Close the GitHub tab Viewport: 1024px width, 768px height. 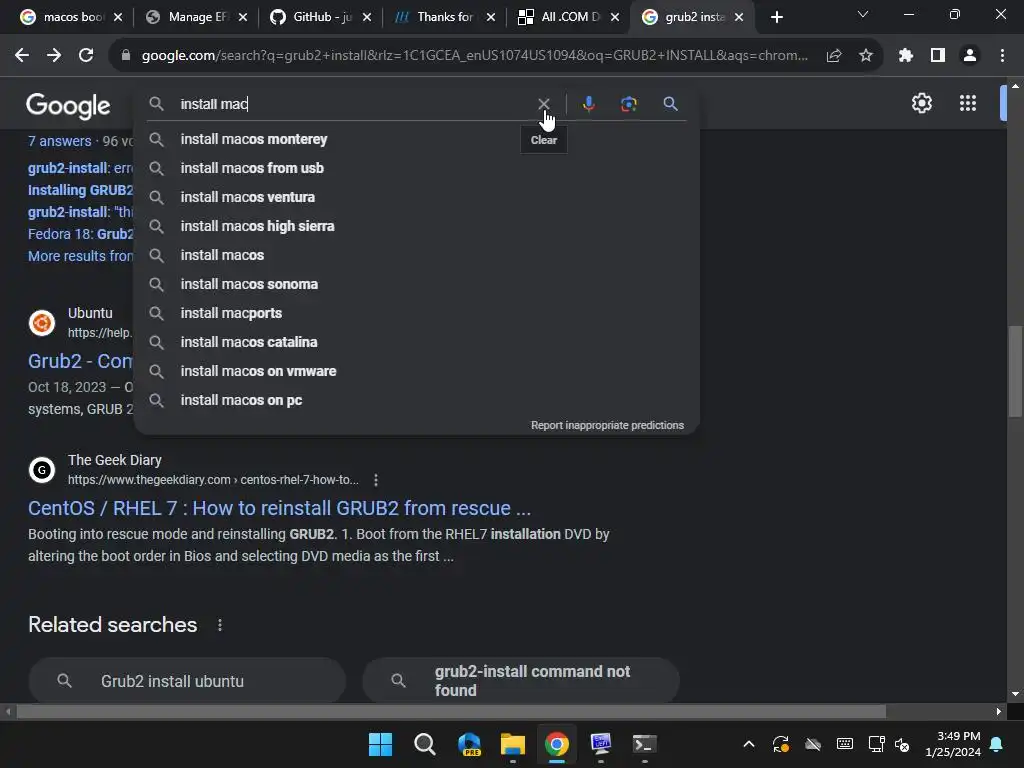point(367,18)
